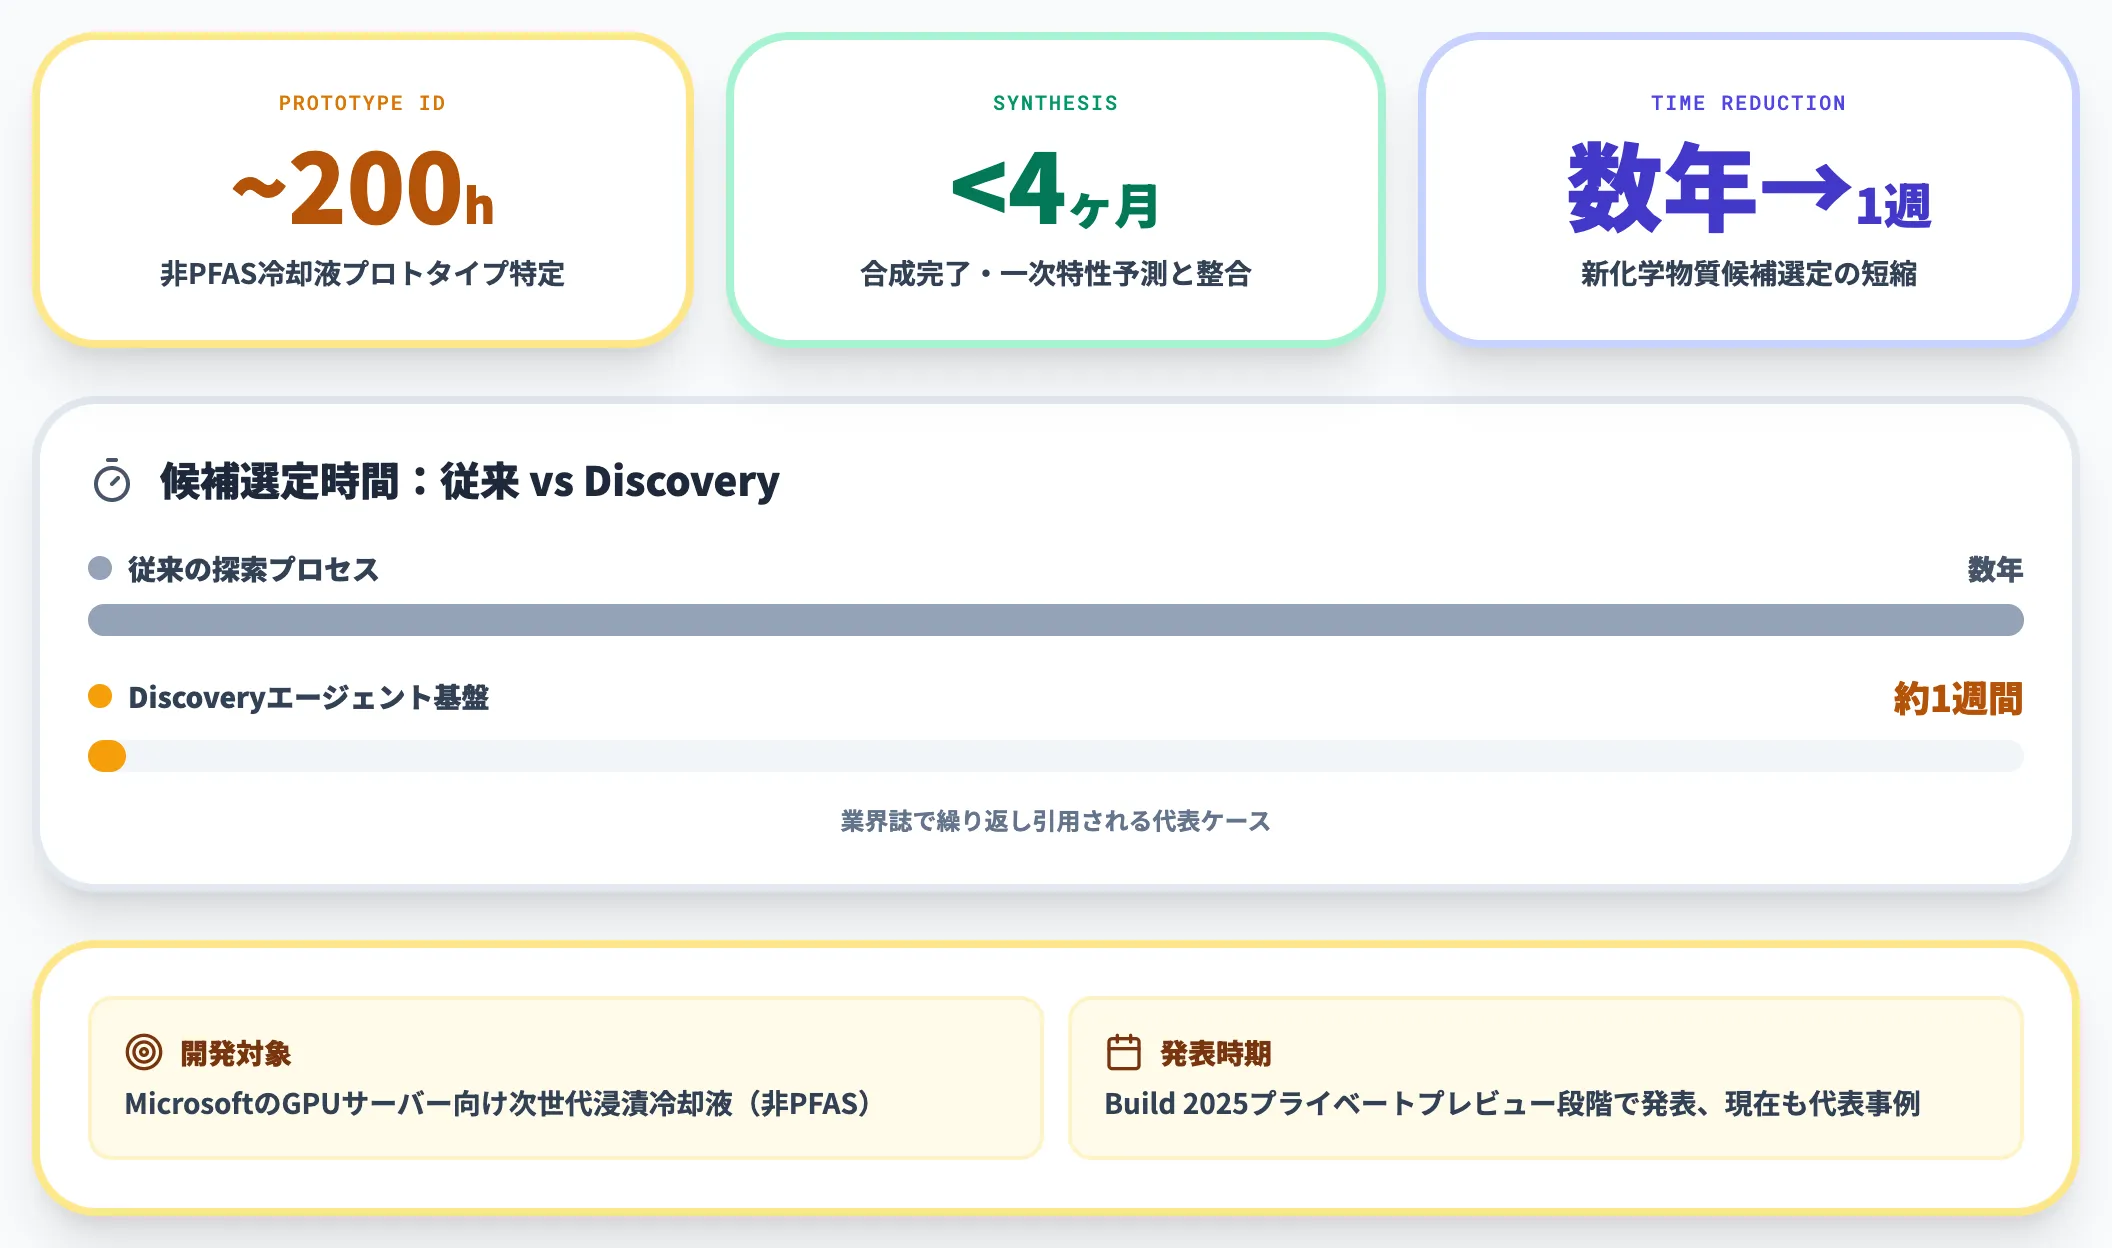Click 業界誌で繰り返し引用される代表ケース note
2112x1248 pixels.
pos(1056,821)
